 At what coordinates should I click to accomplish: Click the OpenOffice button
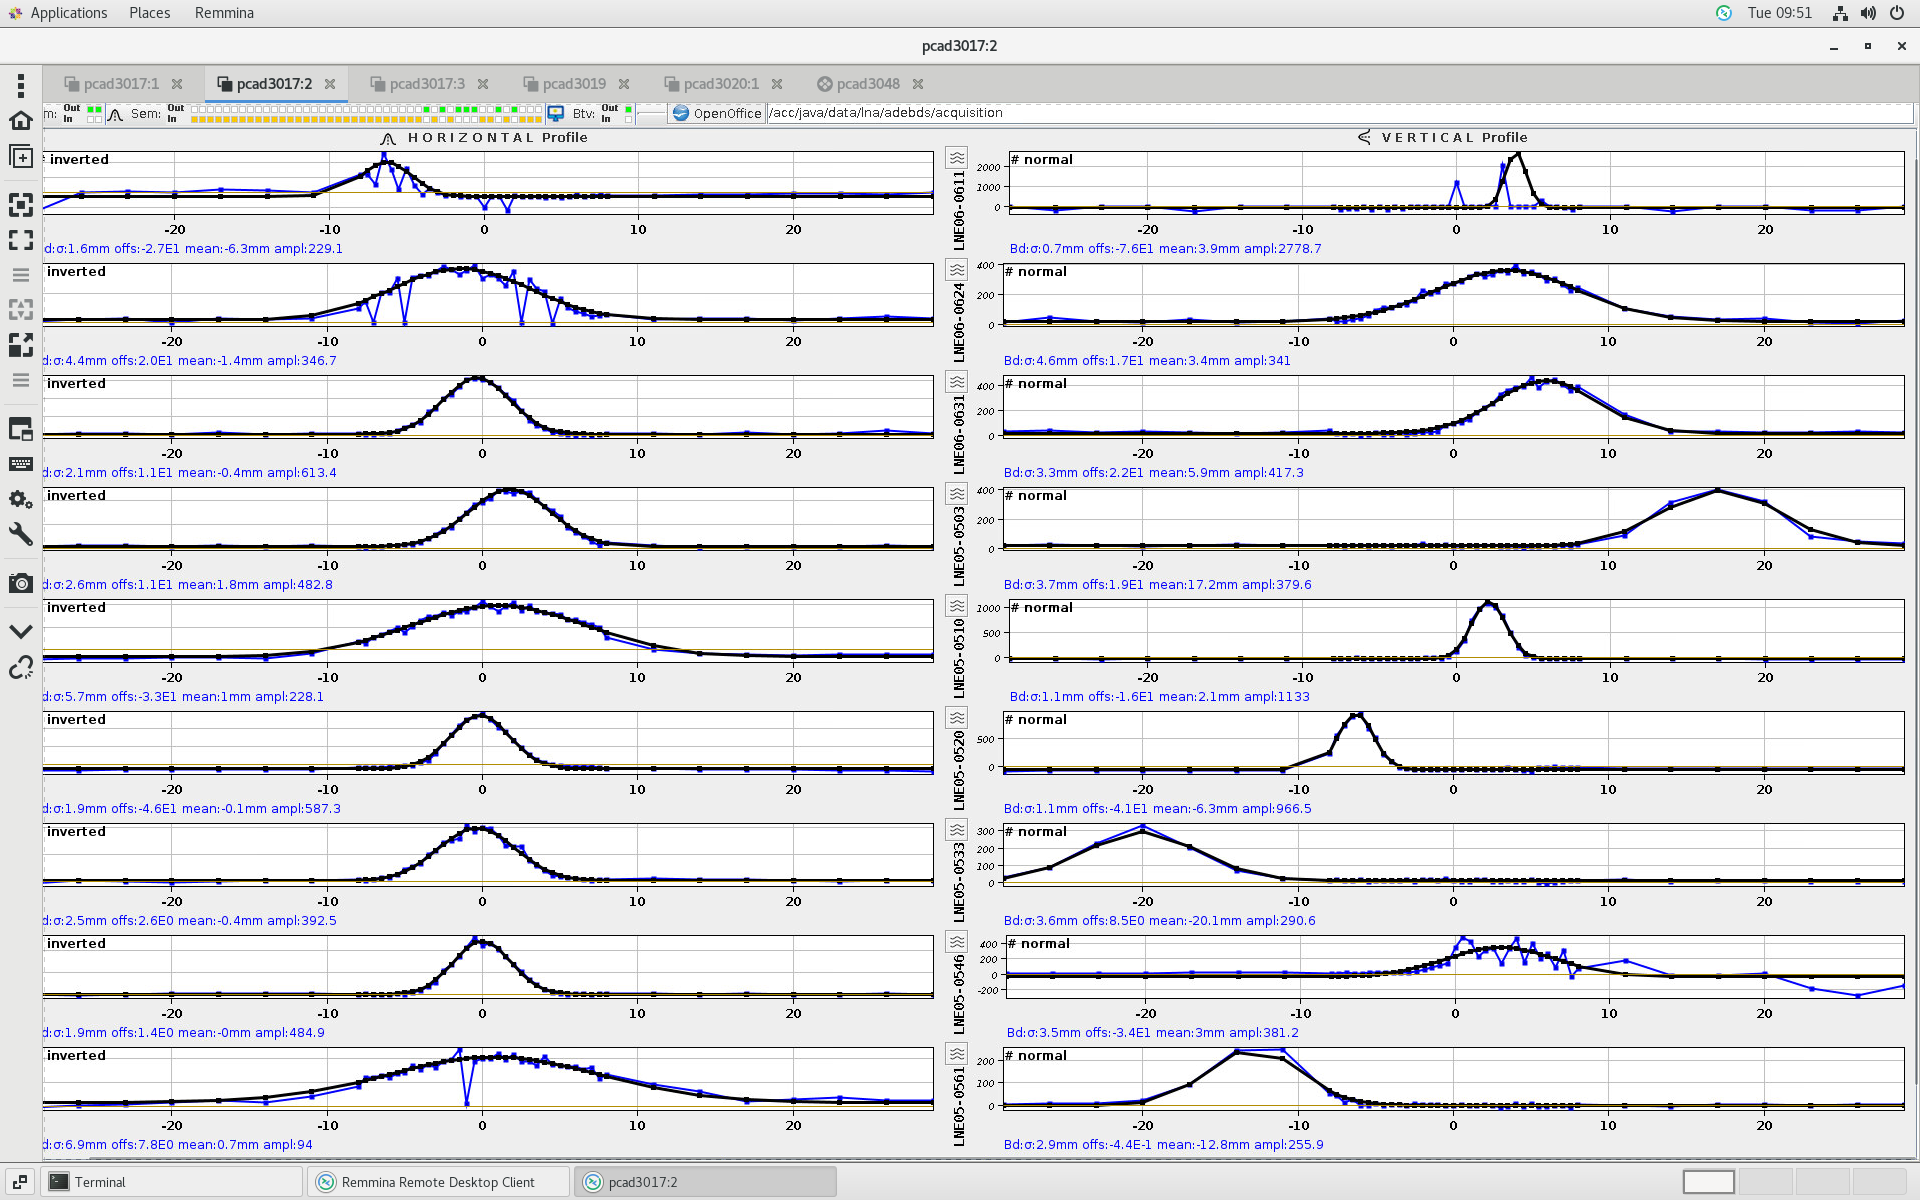[x=717, y=113]
